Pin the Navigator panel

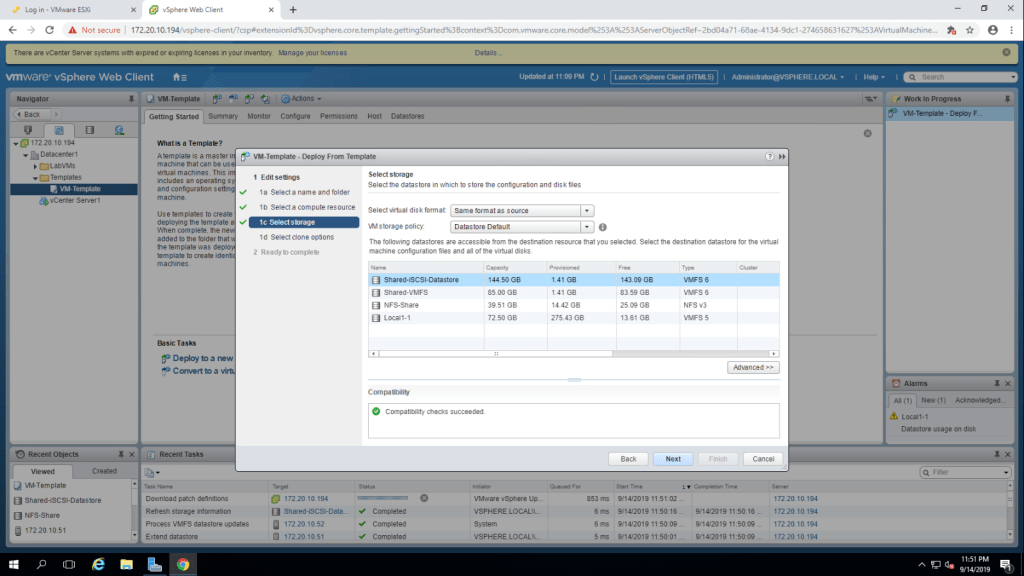pyautogui.click(x=131, y=99)
